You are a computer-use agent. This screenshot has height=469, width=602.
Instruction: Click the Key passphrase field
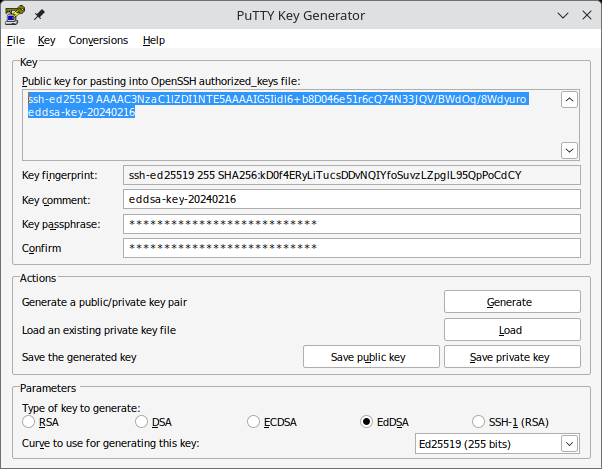point(352,224)
